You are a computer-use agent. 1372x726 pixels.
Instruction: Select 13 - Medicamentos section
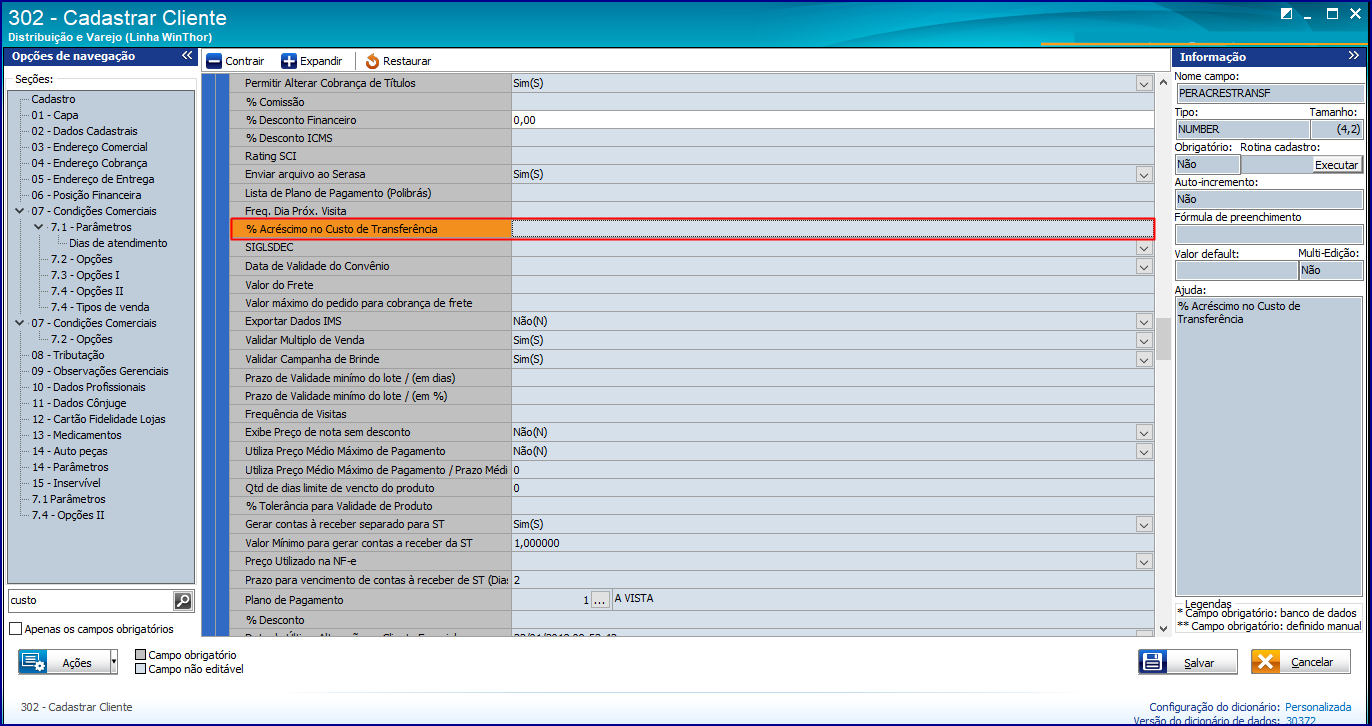click(76, 435)
